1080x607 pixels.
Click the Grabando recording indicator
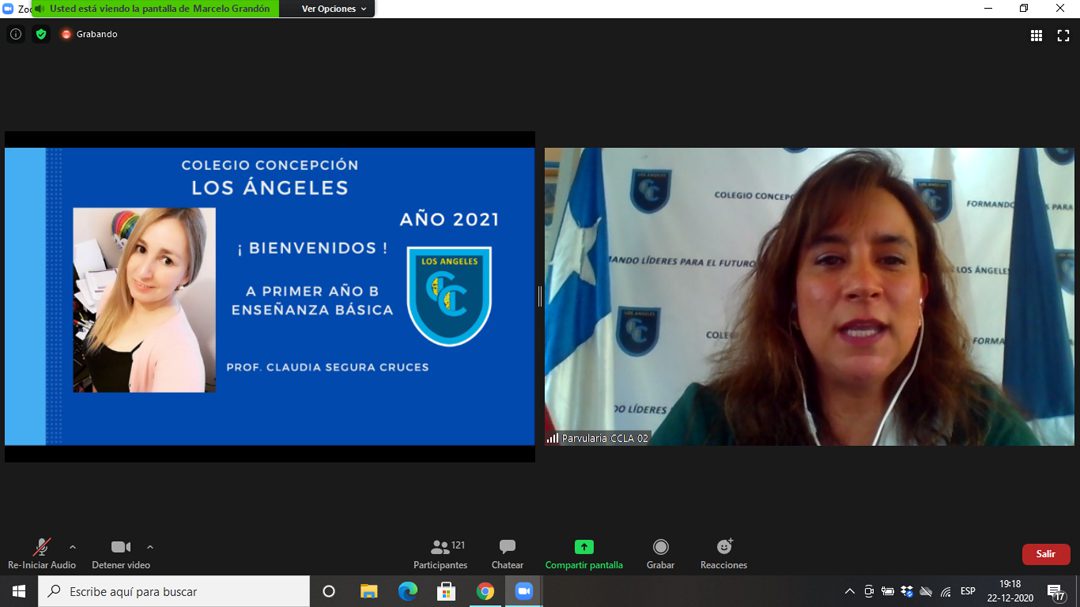point(89,34)
